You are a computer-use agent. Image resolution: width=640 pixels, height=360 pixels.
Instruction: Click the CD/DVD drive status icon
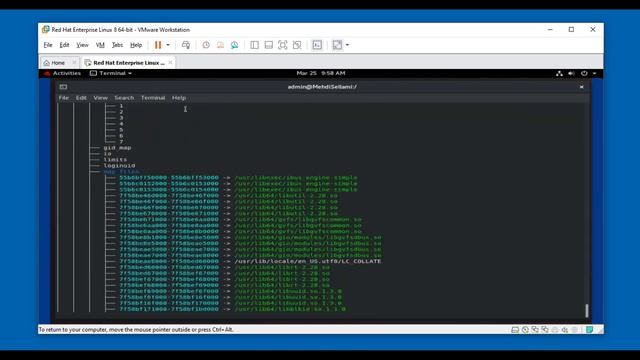coord(525,330)
